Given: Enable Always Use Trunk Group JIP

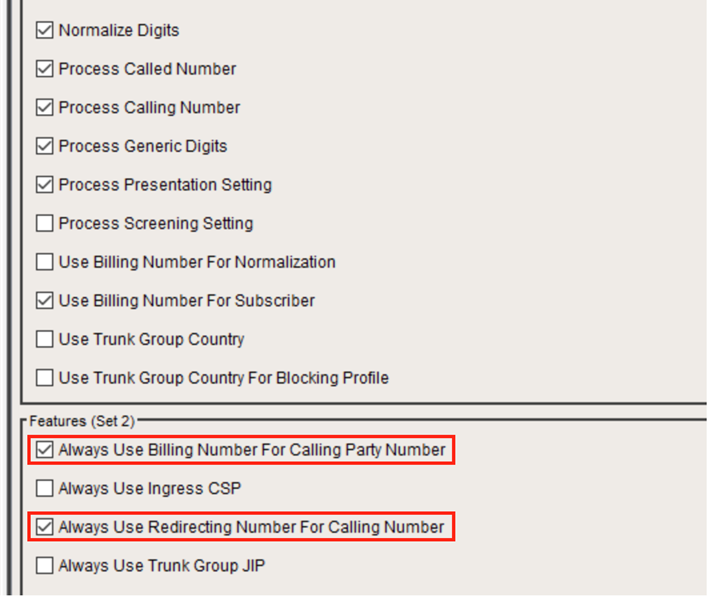Looking at the screenshot, I should coord(44,566).
